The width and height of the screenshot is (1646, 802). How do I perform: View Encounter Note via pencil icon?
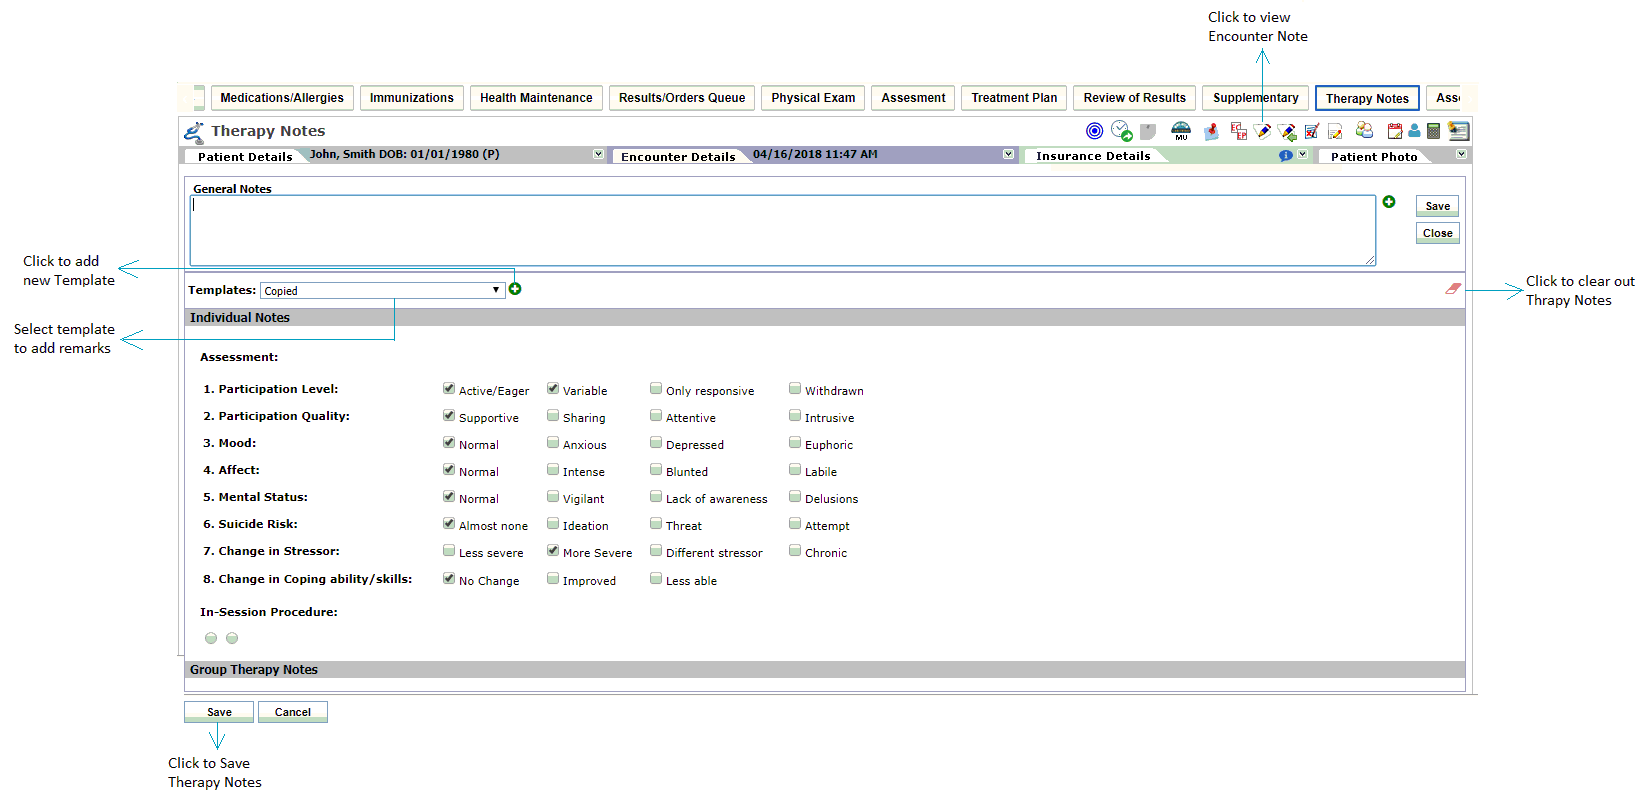coord(1263,131)
